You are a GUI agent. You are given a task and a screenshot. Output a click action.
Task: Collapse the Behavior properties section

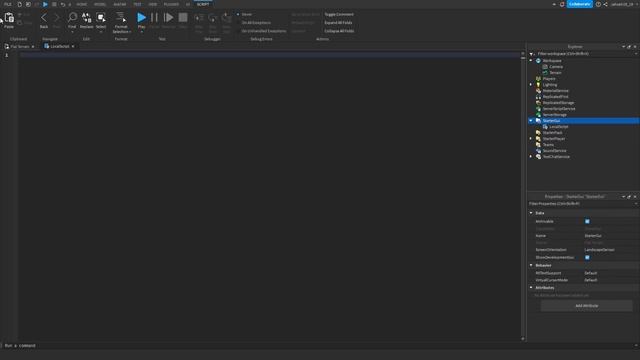531,265
